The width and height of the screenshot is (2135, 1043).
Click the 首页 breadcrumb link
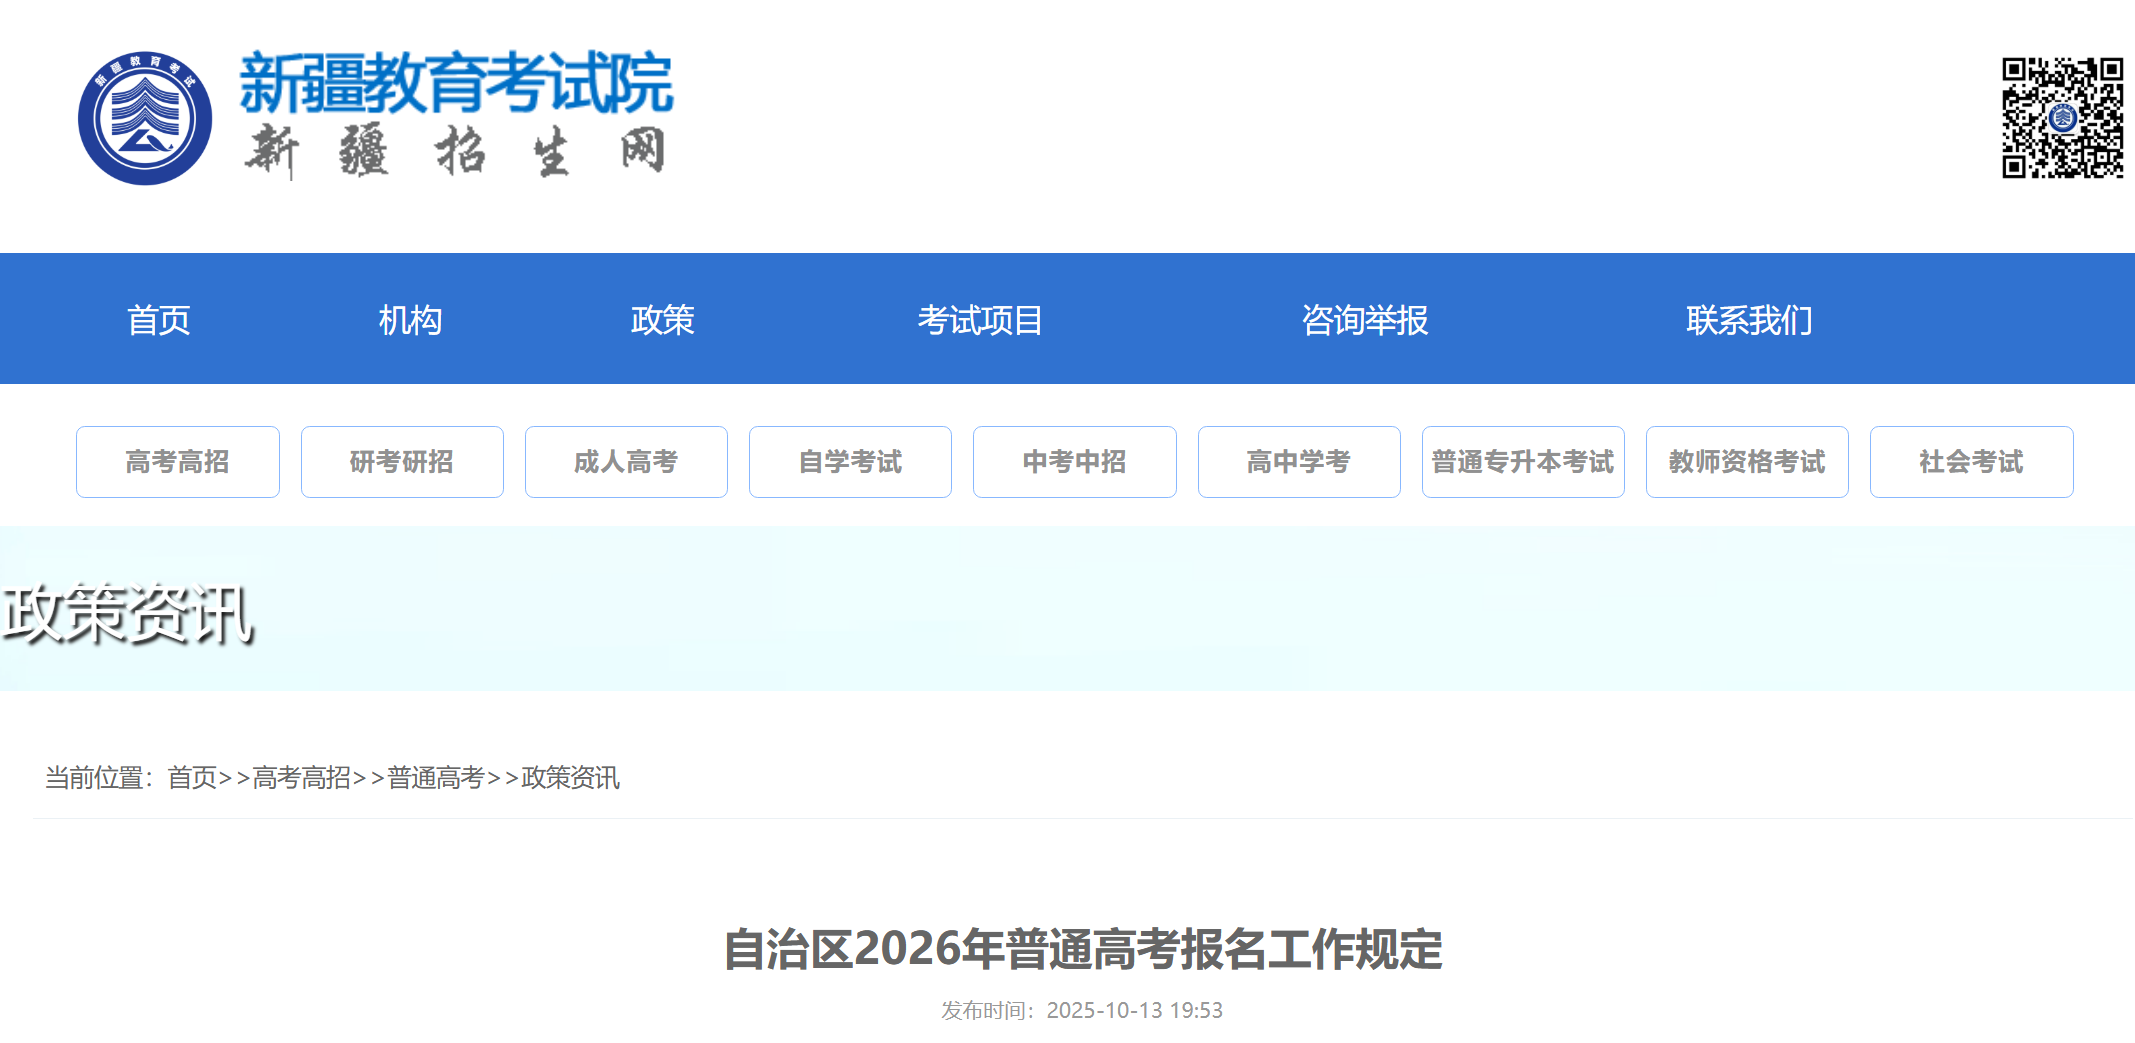click(x=192, y=778)
